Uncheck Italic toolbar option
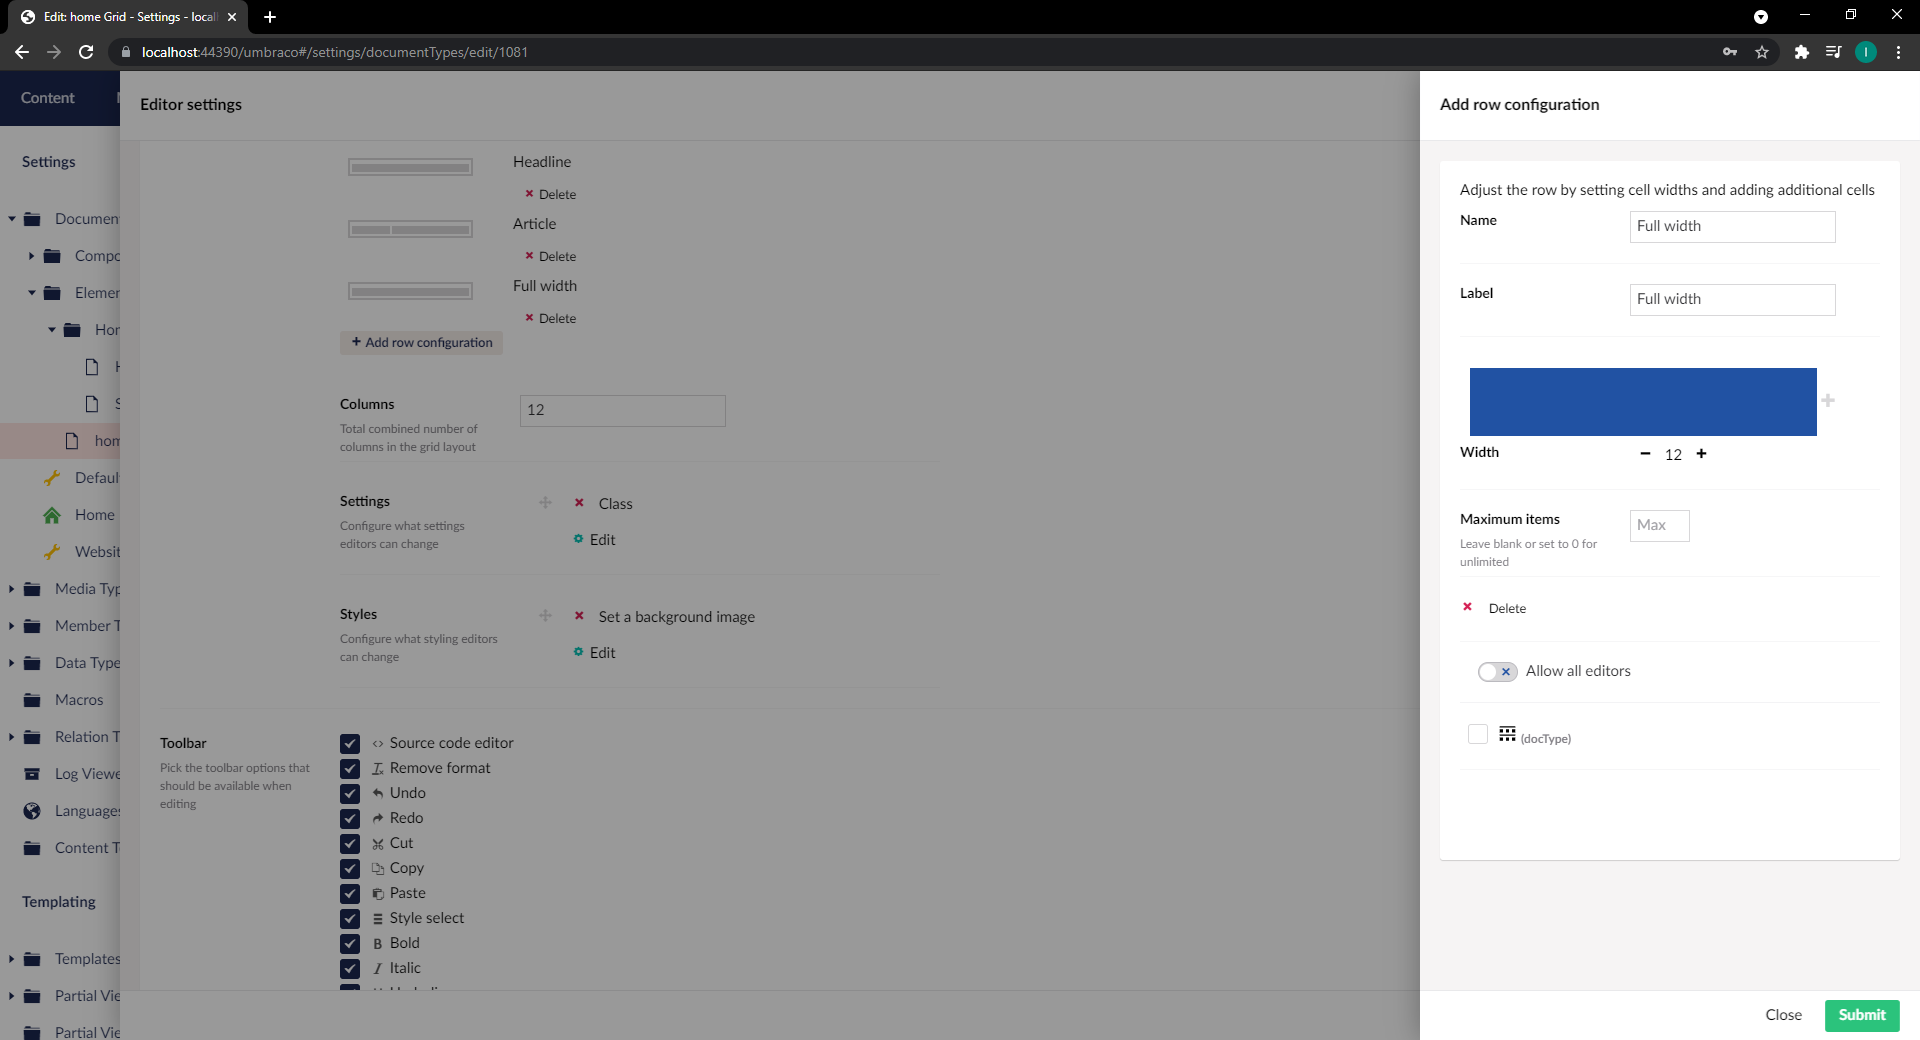This screenshot has width=1920, height=1040. click(350, 968)
